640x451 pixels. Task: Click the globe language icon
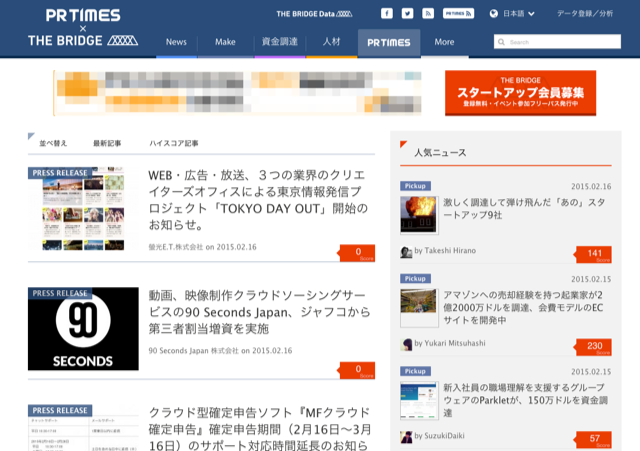click(x=493, y=13)
